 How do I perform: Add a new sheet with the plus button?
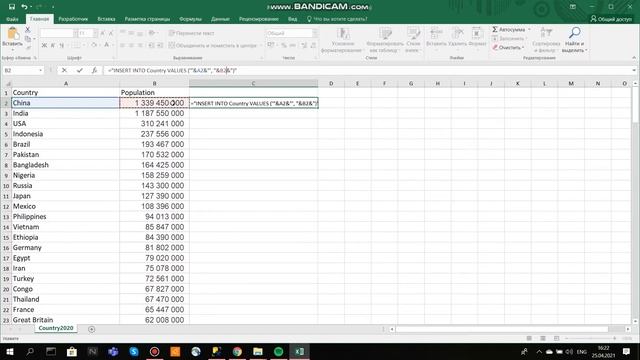pos(91,329)
